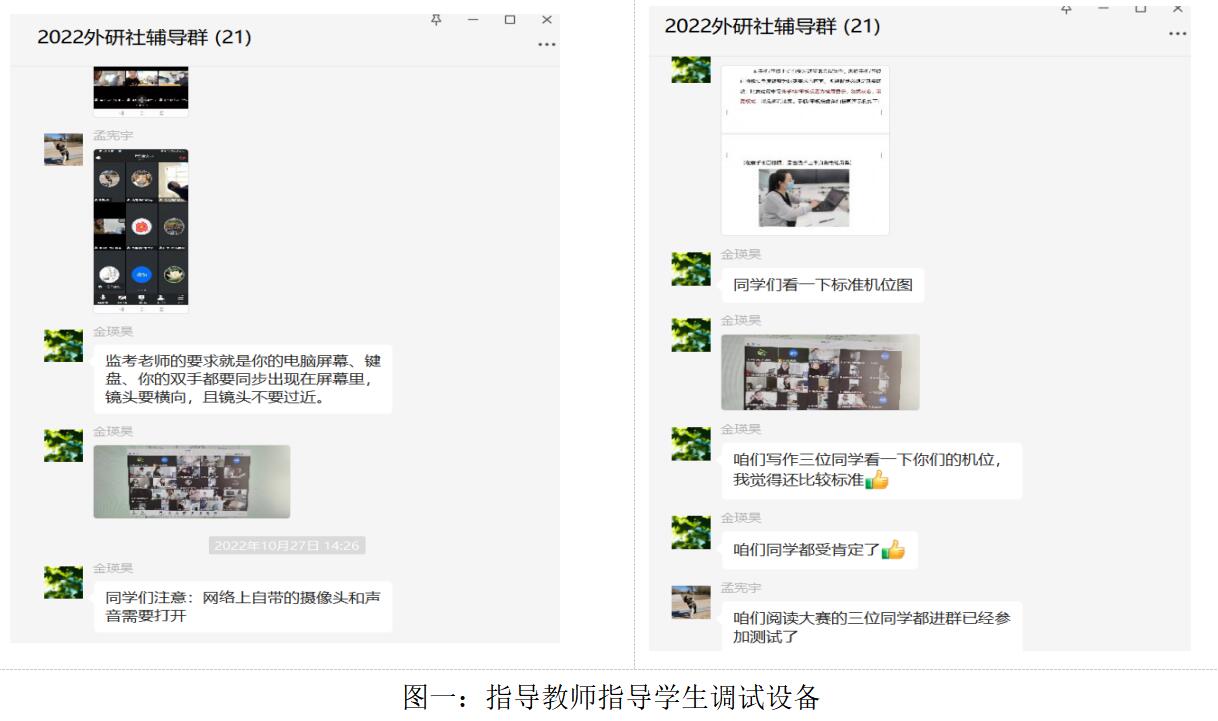Viewport: 1218px width, 721px height.
Task: Open the meeting screen photo in the right chat
Action: click(x=820, y=372)
